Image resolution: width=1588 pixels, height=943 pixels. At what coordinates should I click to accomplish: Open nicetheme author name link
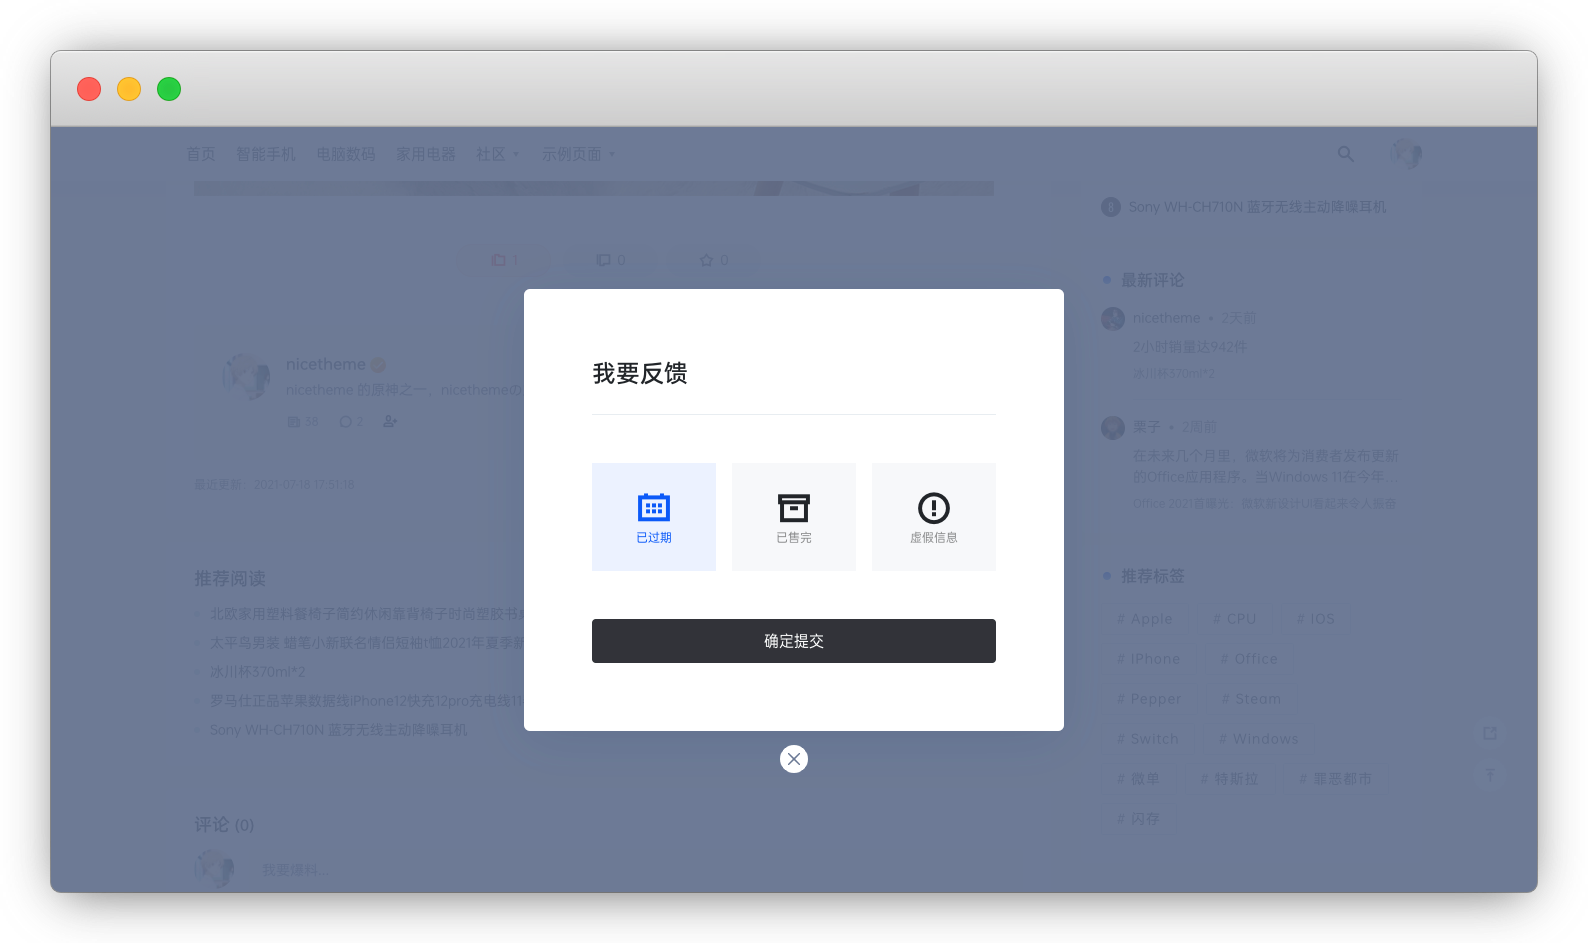326,364
